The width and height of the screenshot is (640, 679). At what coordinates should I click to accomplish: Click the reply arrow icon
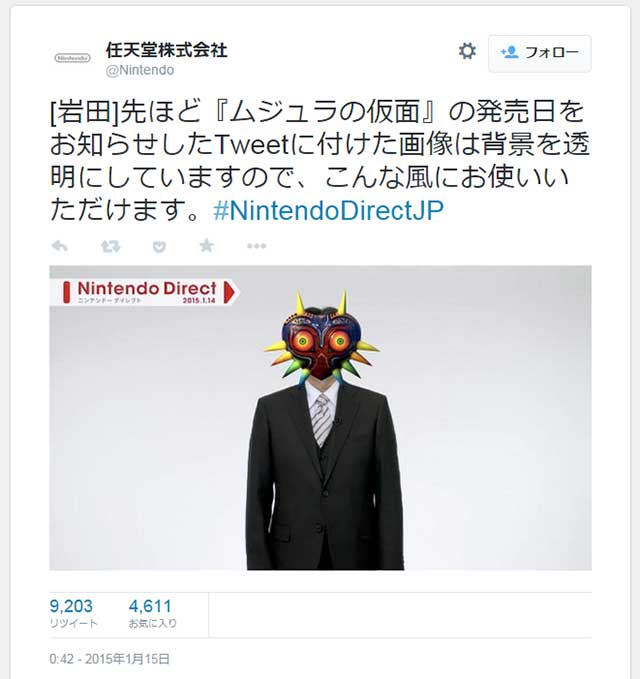[60, 246]
